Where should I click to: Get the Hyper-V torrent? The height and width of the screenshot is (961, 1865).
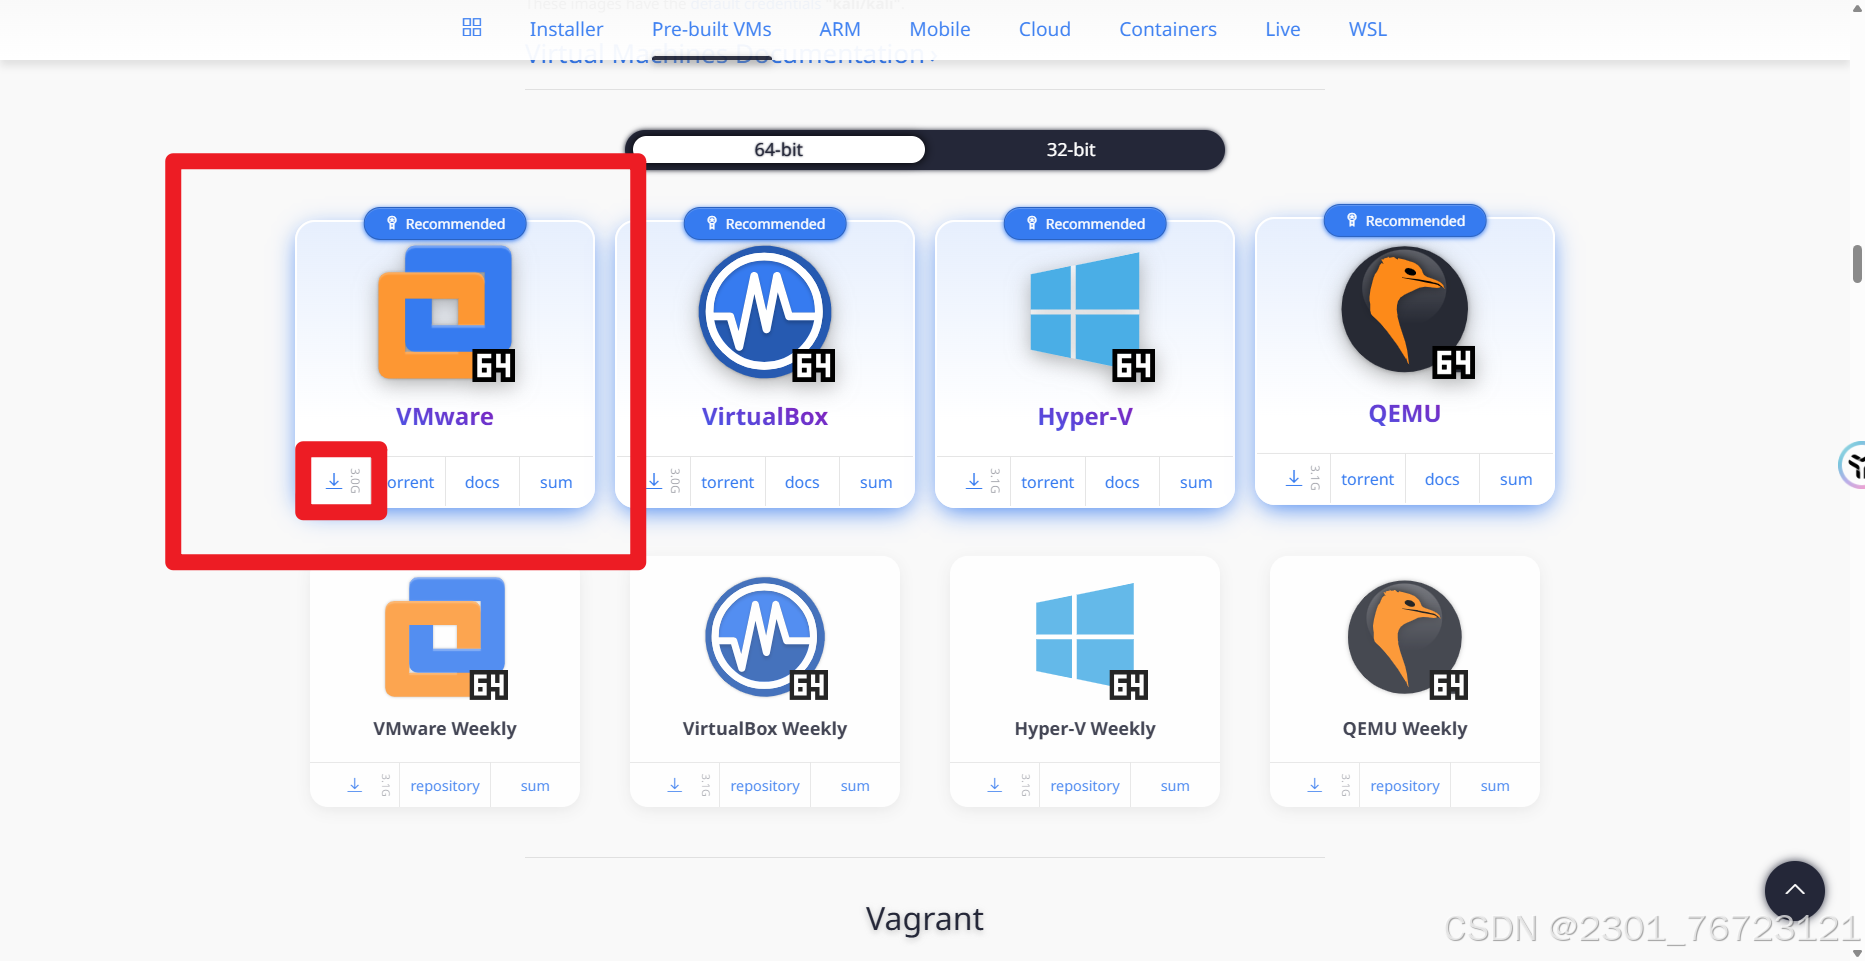tap(1048, 482)
